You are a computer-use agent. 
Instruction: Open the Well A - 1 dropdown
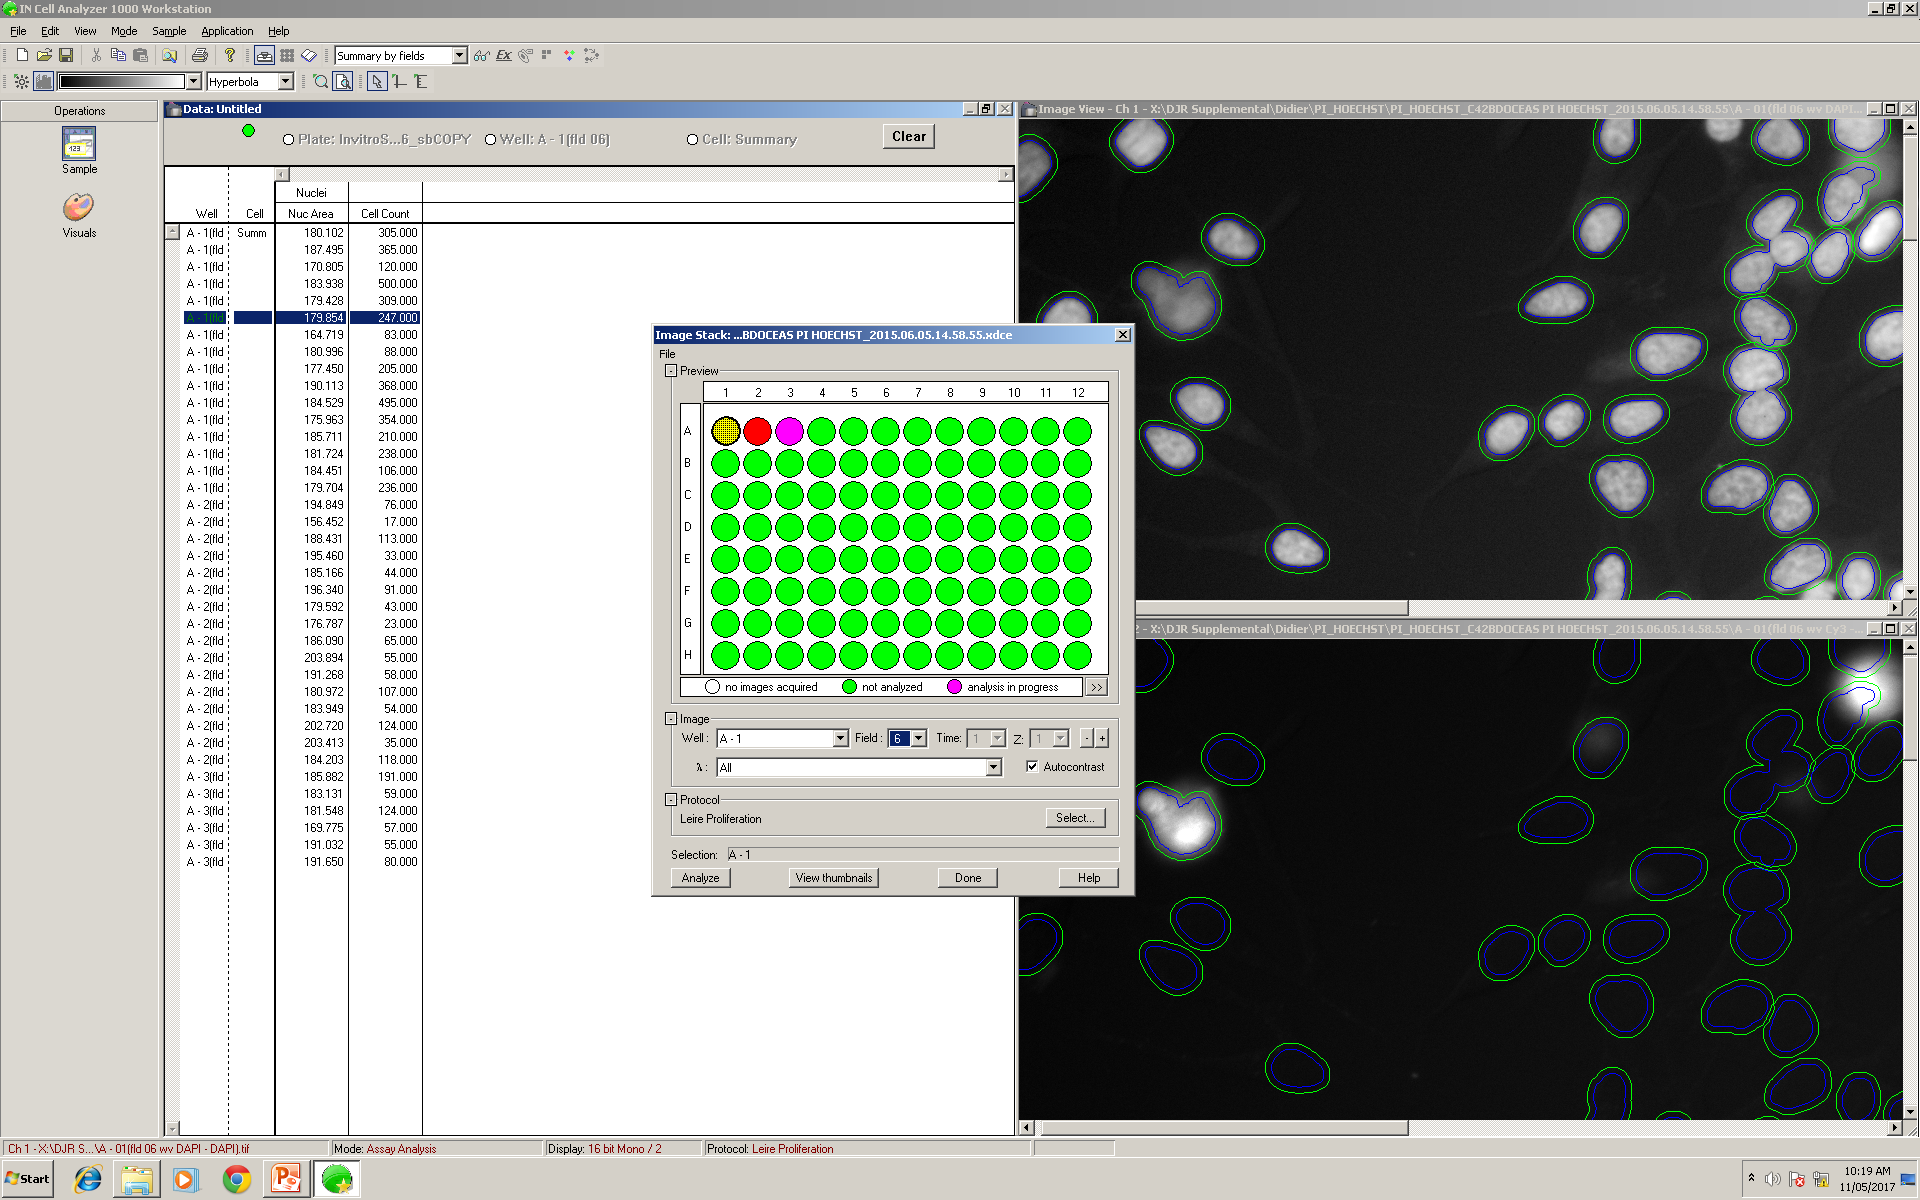(840, 739)
